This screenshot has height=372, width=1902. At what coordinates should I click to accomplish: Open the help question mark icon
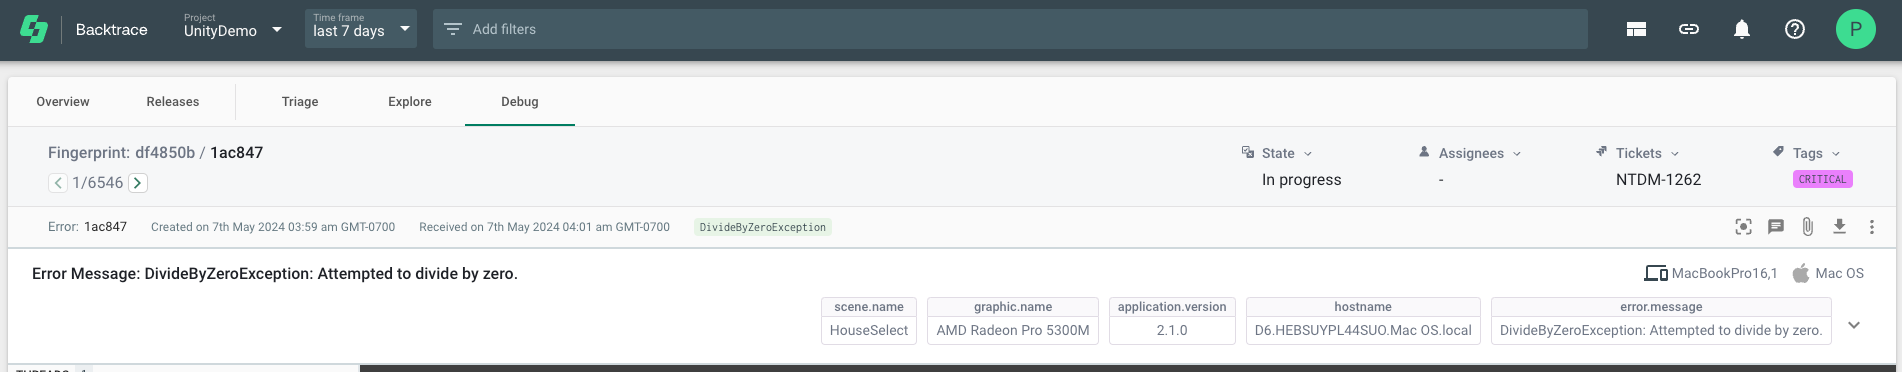pos(1795,30)
